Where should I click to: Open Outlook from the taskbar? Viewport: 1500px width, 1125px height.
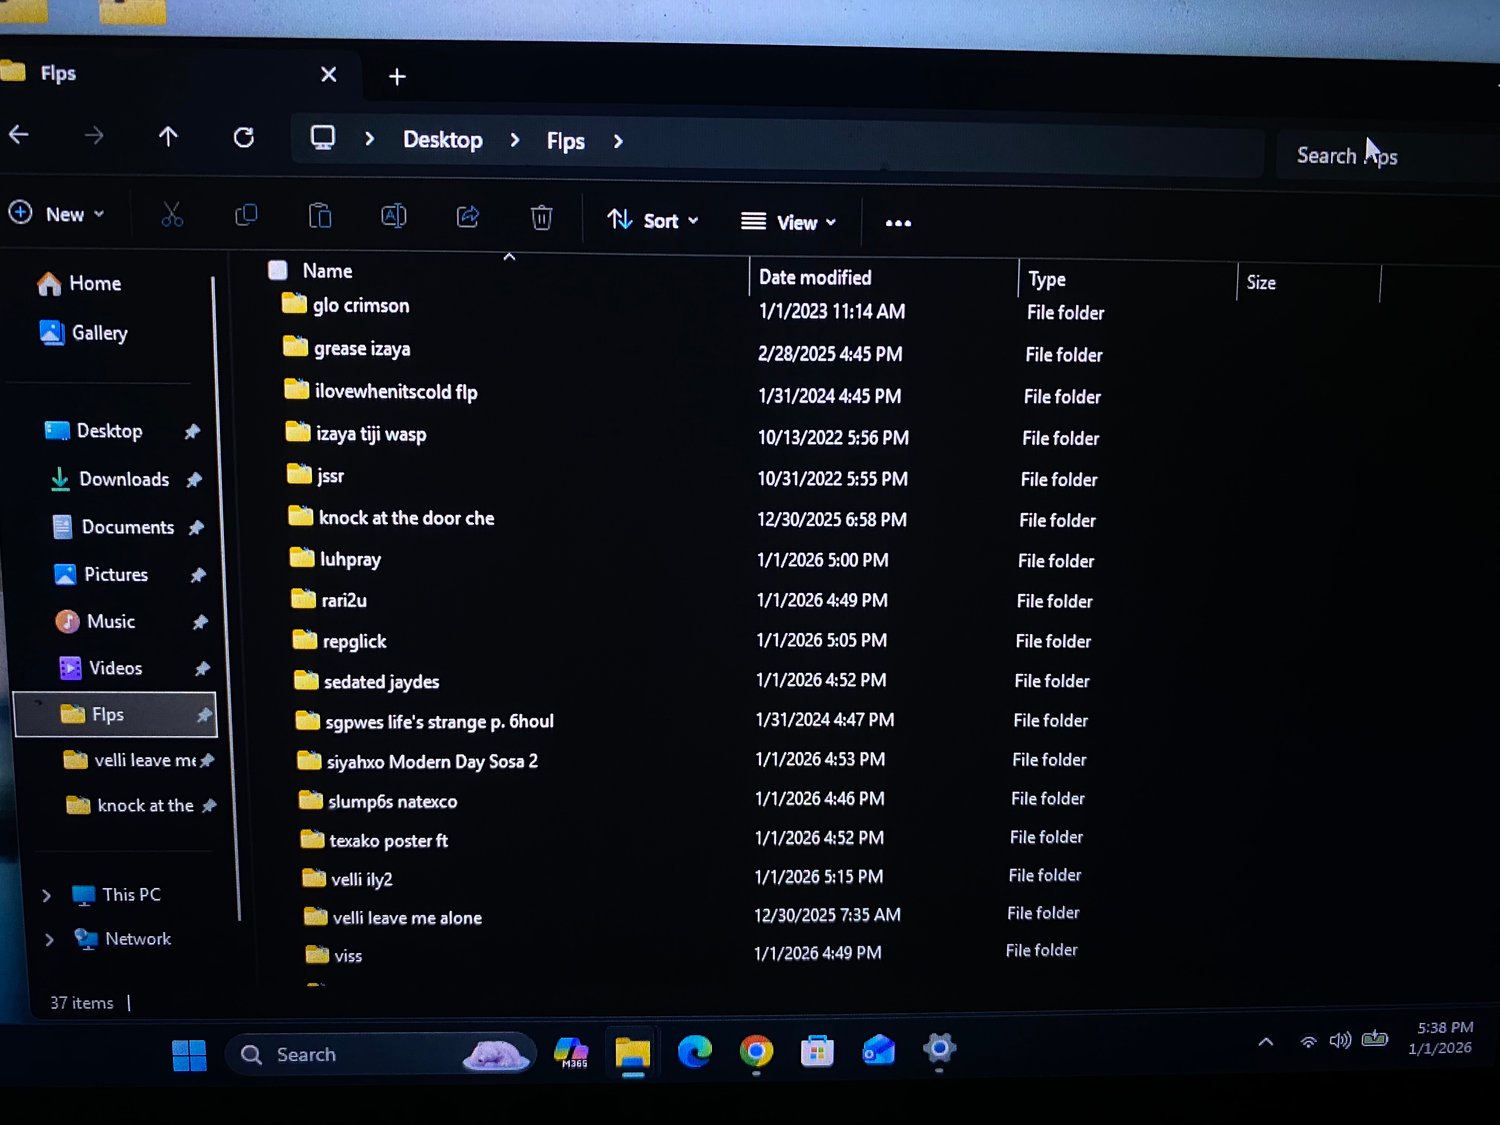click(x=878, y=1050)
